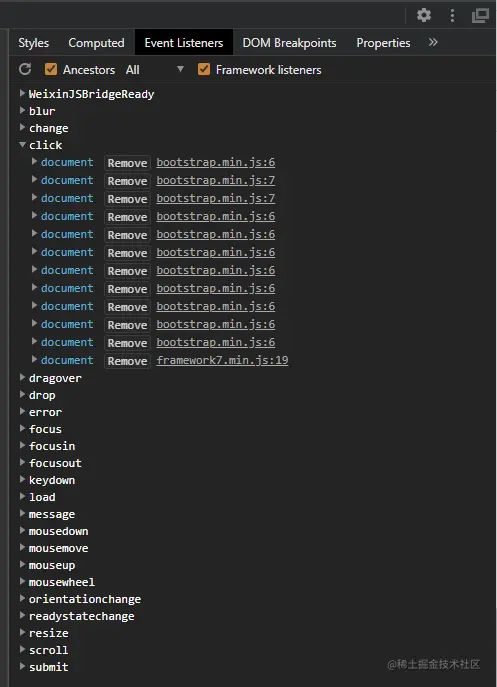Switch to the Styles tab
The image size is (497, 687).
(x=34, y=43)
